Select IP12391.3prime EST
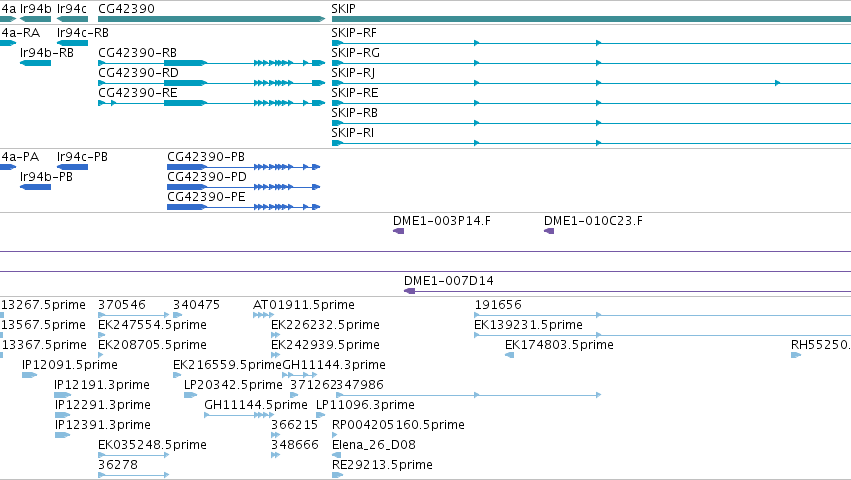The width and height of the screenshot is (851, 480). tap(62, 435)
